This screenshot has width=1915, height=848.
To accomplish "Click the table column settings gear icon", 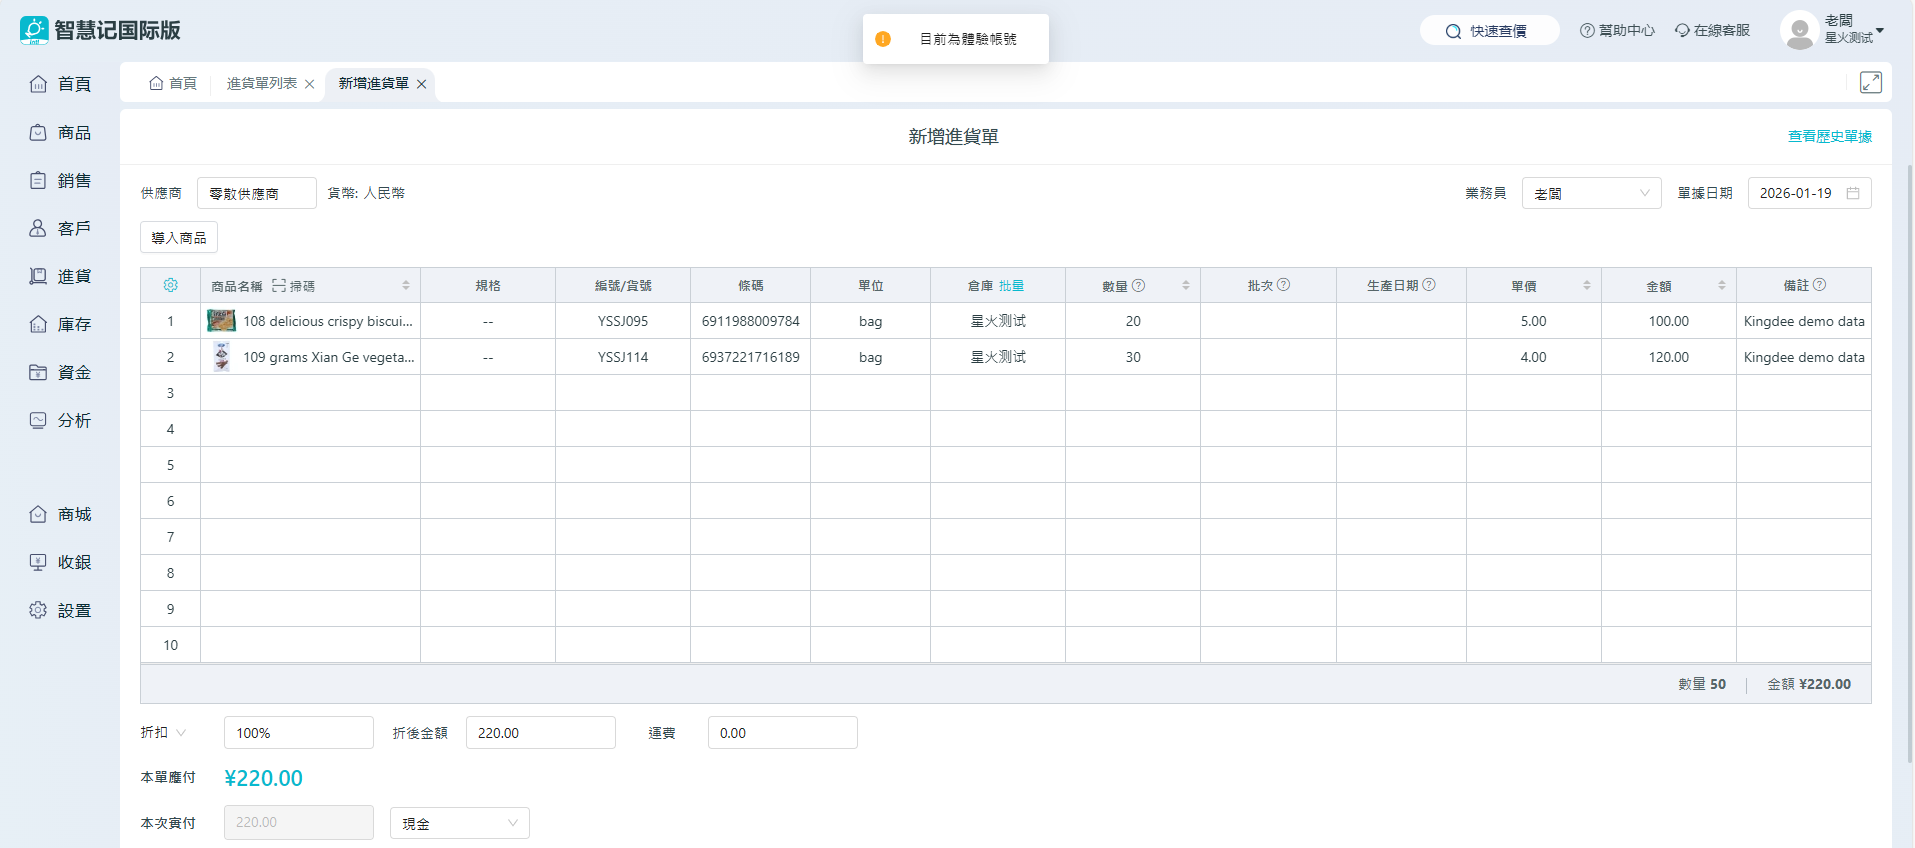I will (170, 285).
